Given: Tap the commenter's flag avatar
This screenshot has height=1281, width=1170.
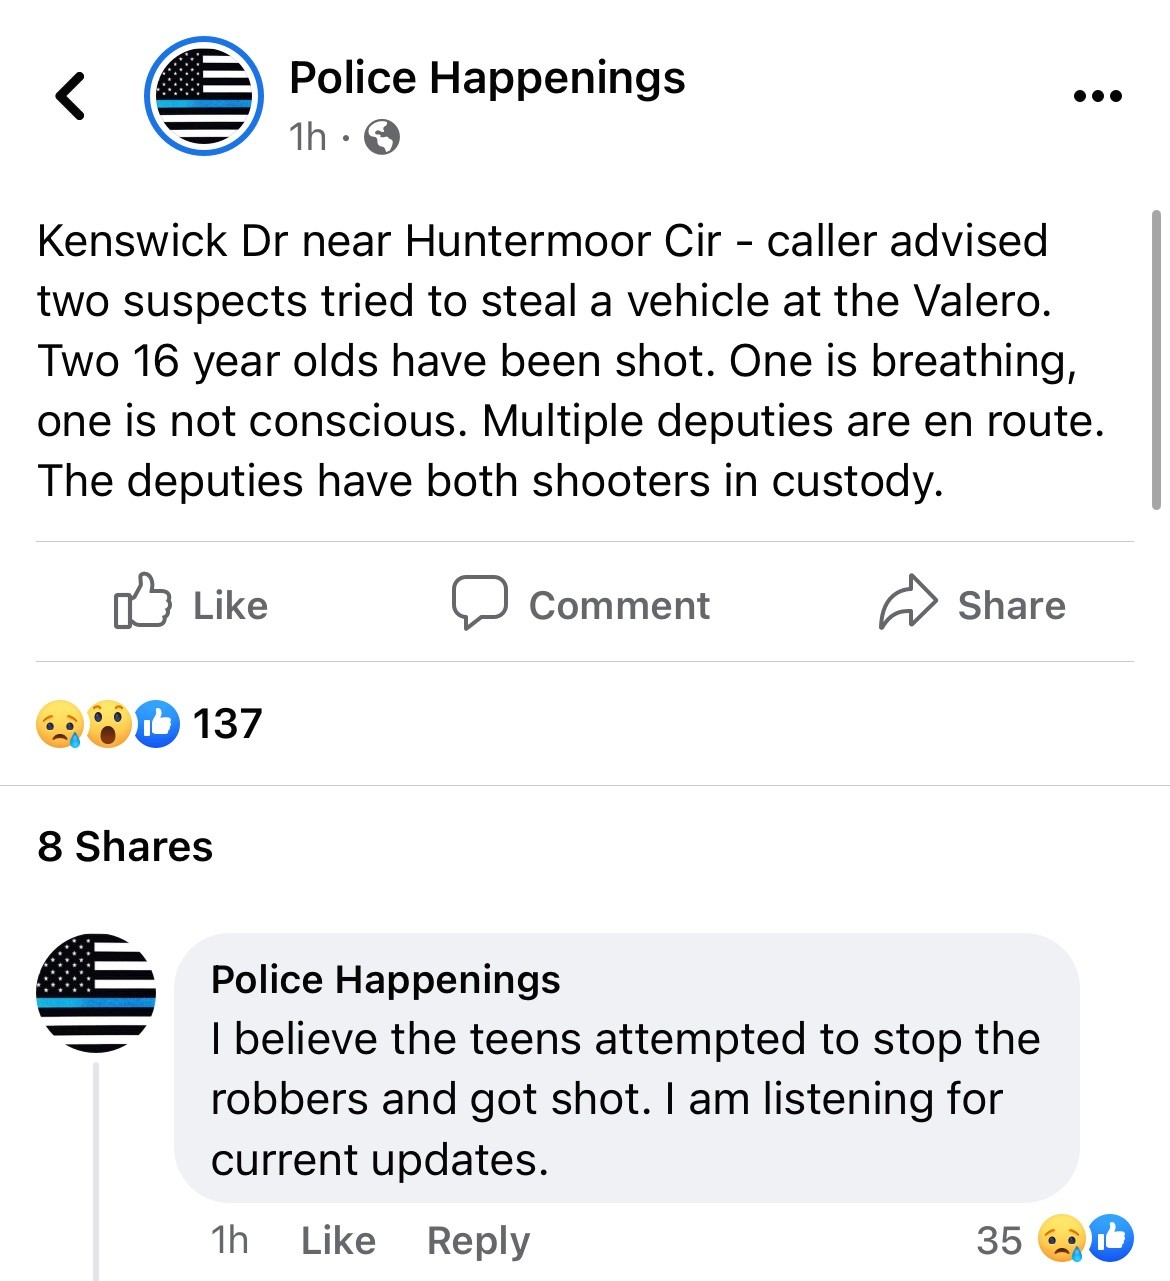Looking at the screenshot, I should click(96, 993).
